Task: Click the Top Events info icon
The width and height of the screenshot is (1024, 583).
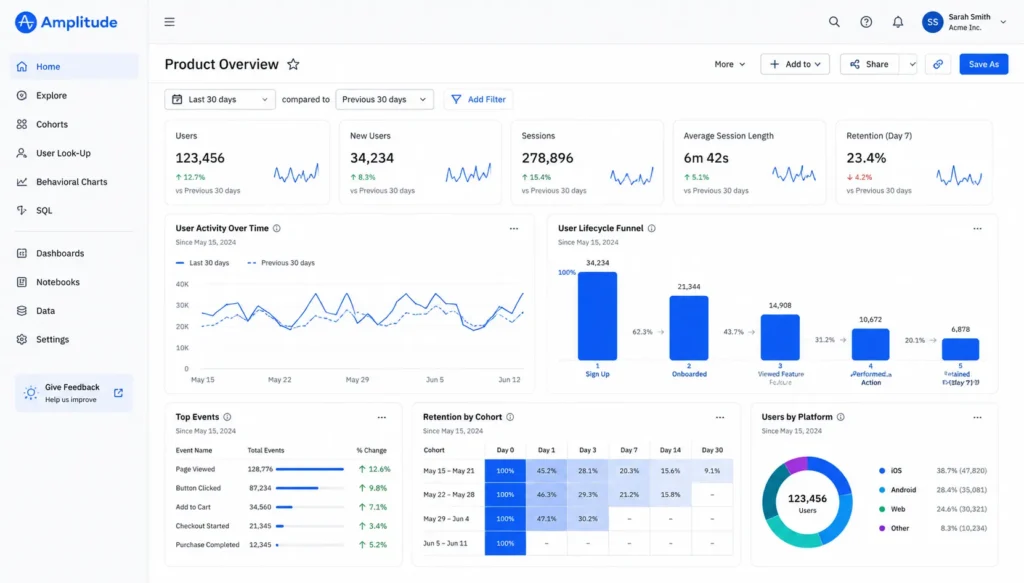Action: coord(227,417)
